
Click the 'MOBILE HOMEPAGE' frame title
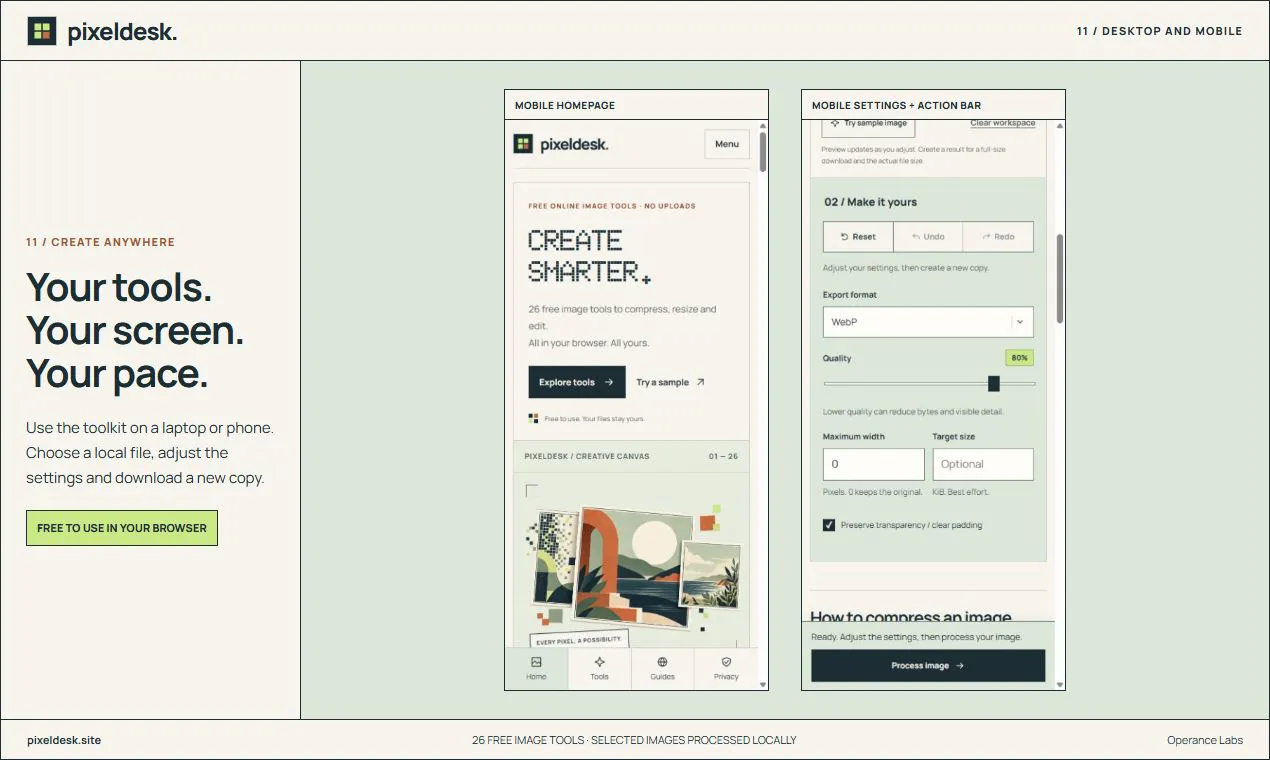[x=565, y=105]
